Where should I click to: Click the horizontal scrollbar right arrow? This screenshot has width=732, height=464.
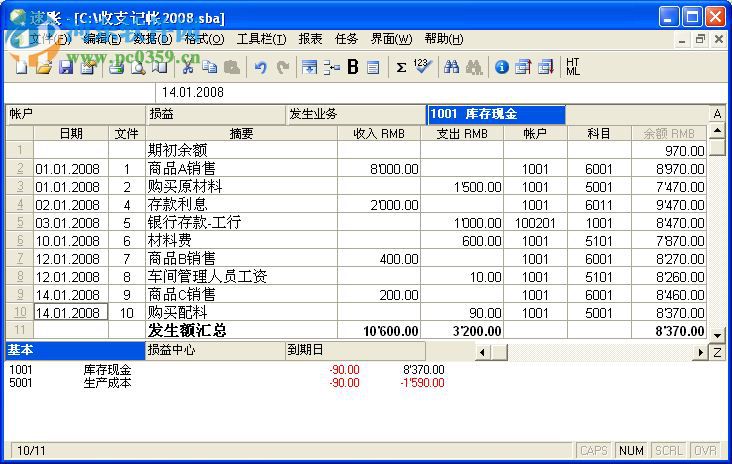pyautogui.click(x=700, y=352)
